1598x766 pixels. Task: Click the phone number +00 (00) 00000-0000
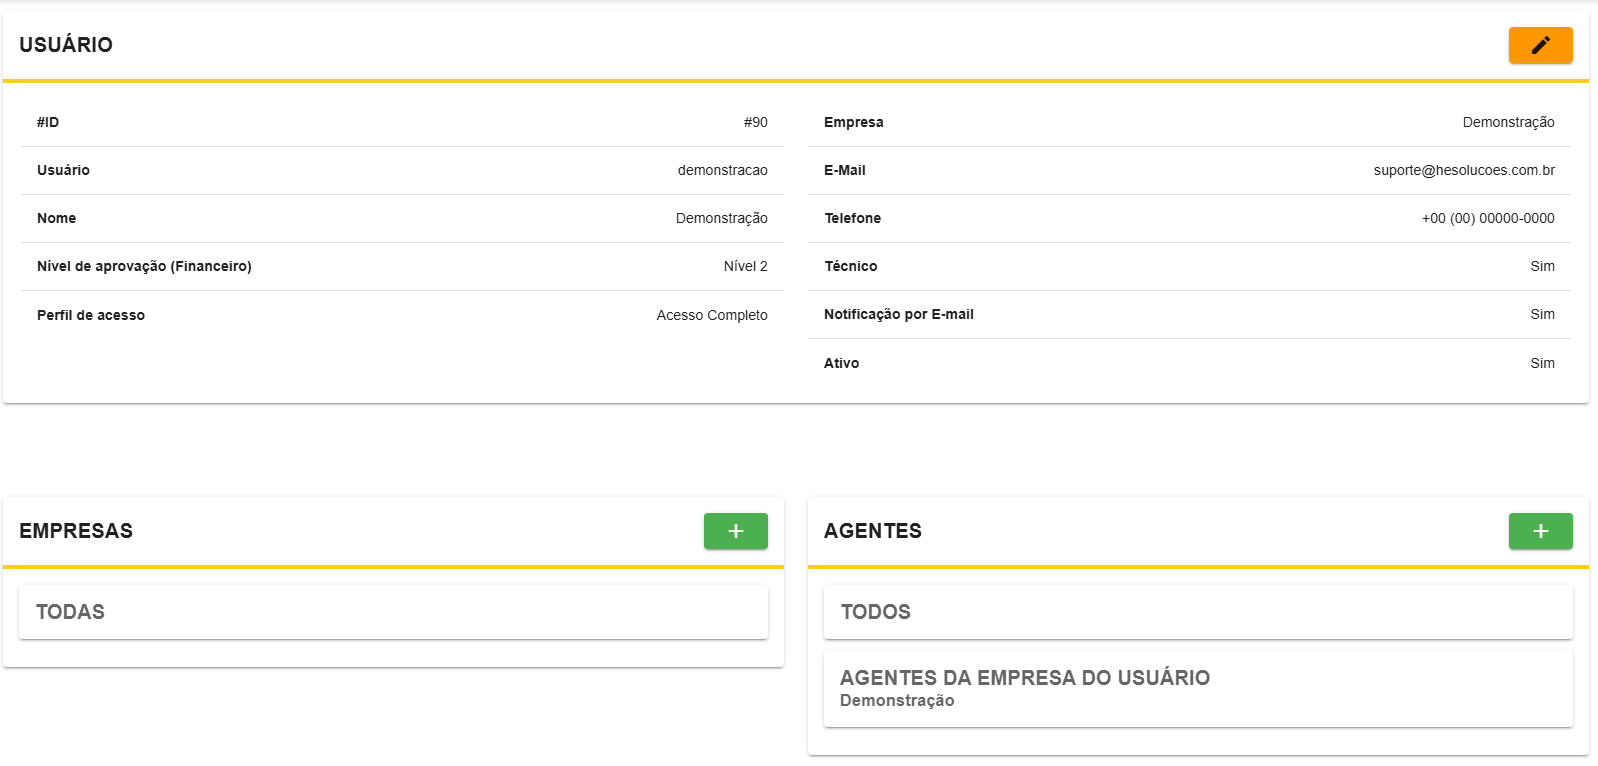[1487, 218]
